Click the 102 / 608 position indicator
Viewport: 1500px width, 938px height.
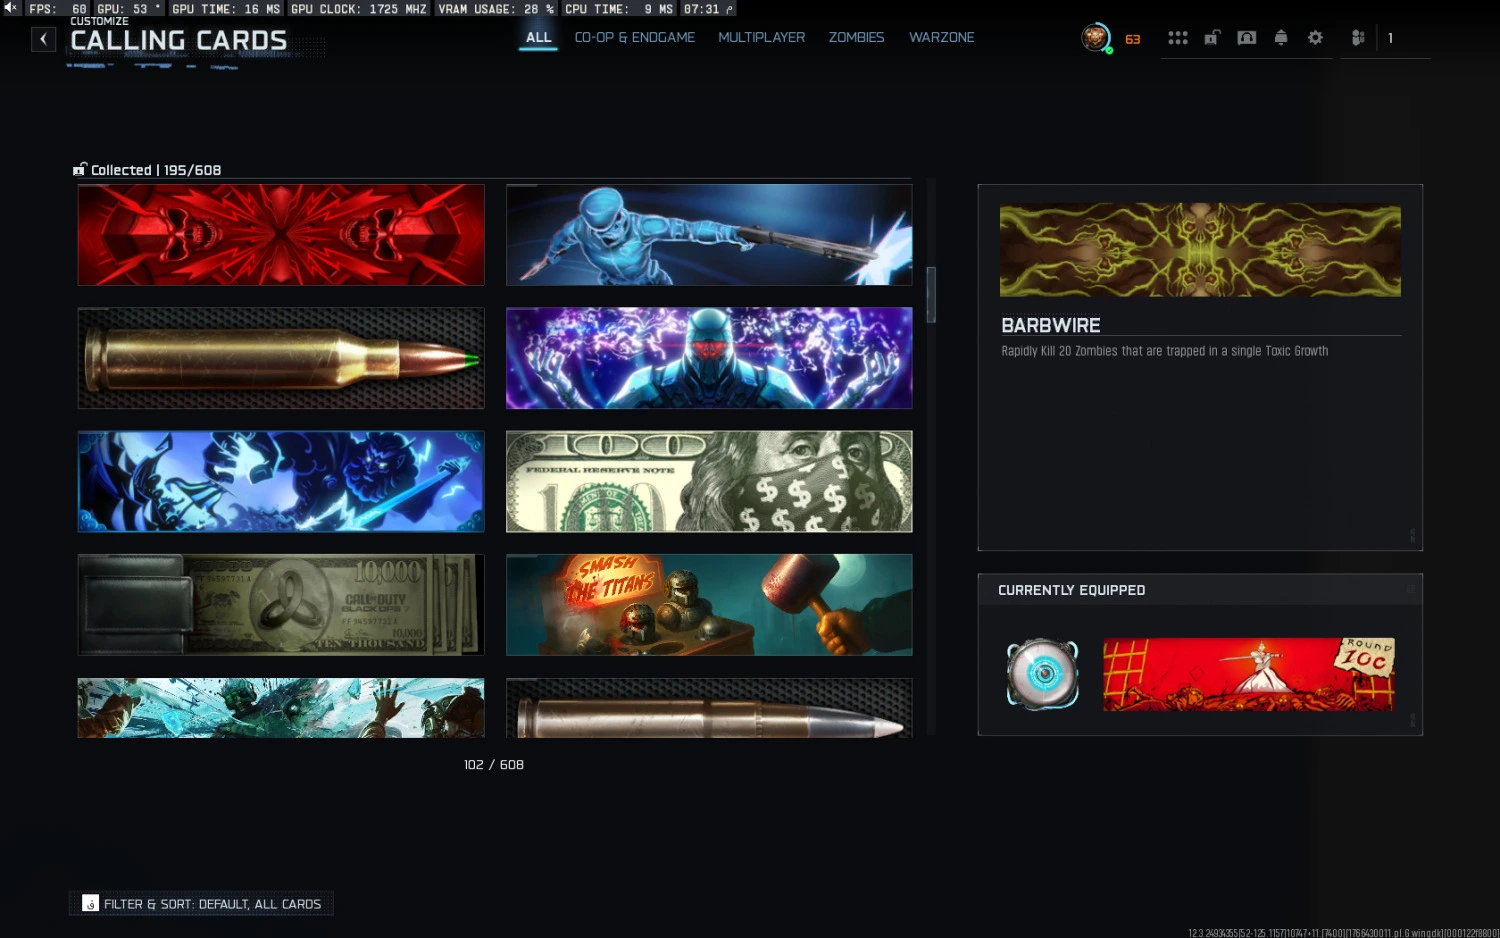(494, 765)
